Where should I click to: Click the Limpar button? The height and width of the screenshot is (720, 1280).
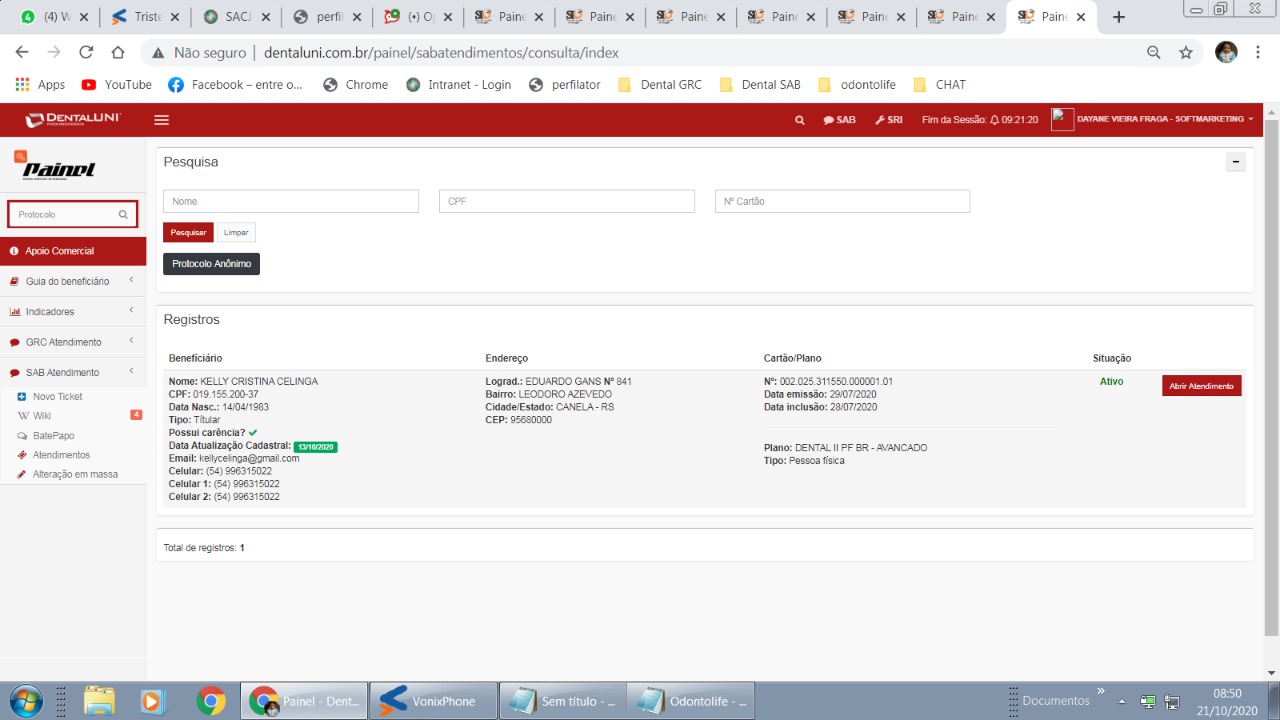[x=236, y=232]
